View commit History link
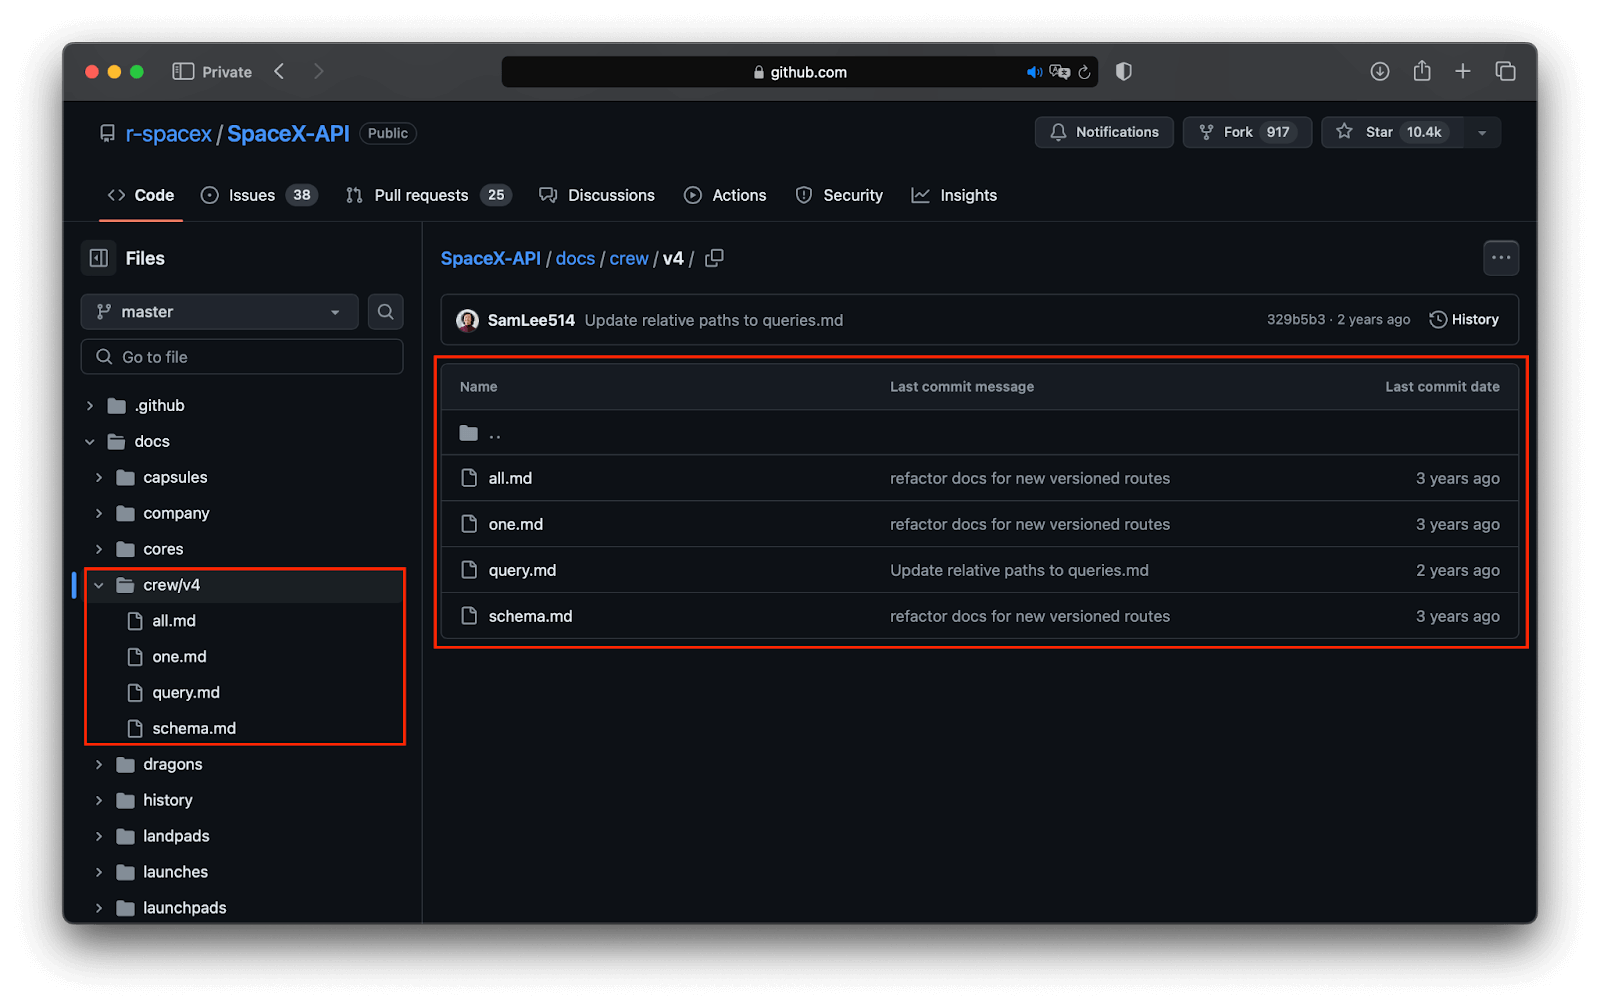 [x=1464, y=320]
